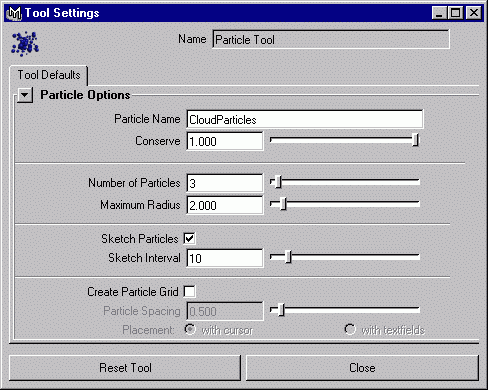Click the Conserve slider handle
This screenshot has width=488, height=390.
pyautogui.click(x=415, y=140)
